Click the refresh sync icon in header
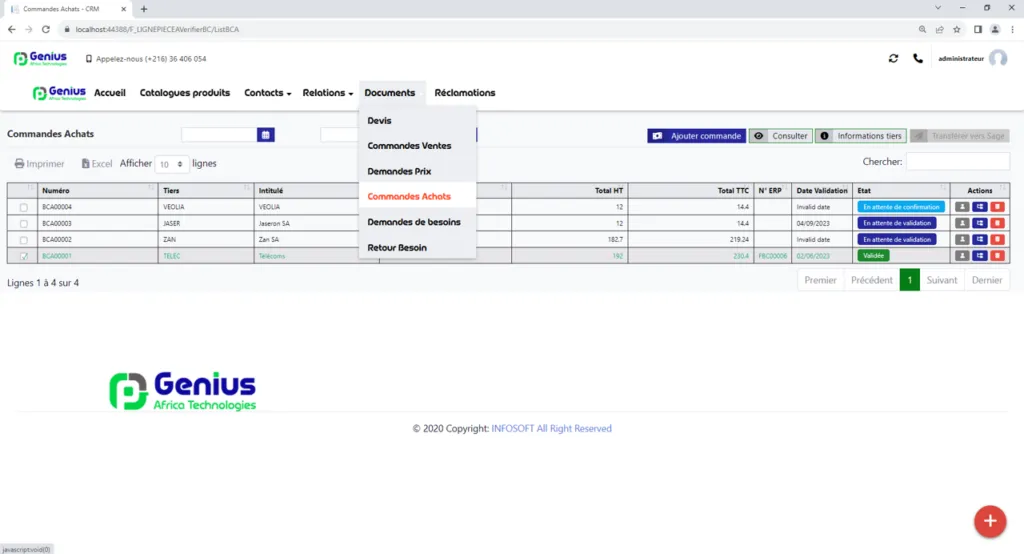Viewport: 1024px width, 554px height. 893,58
